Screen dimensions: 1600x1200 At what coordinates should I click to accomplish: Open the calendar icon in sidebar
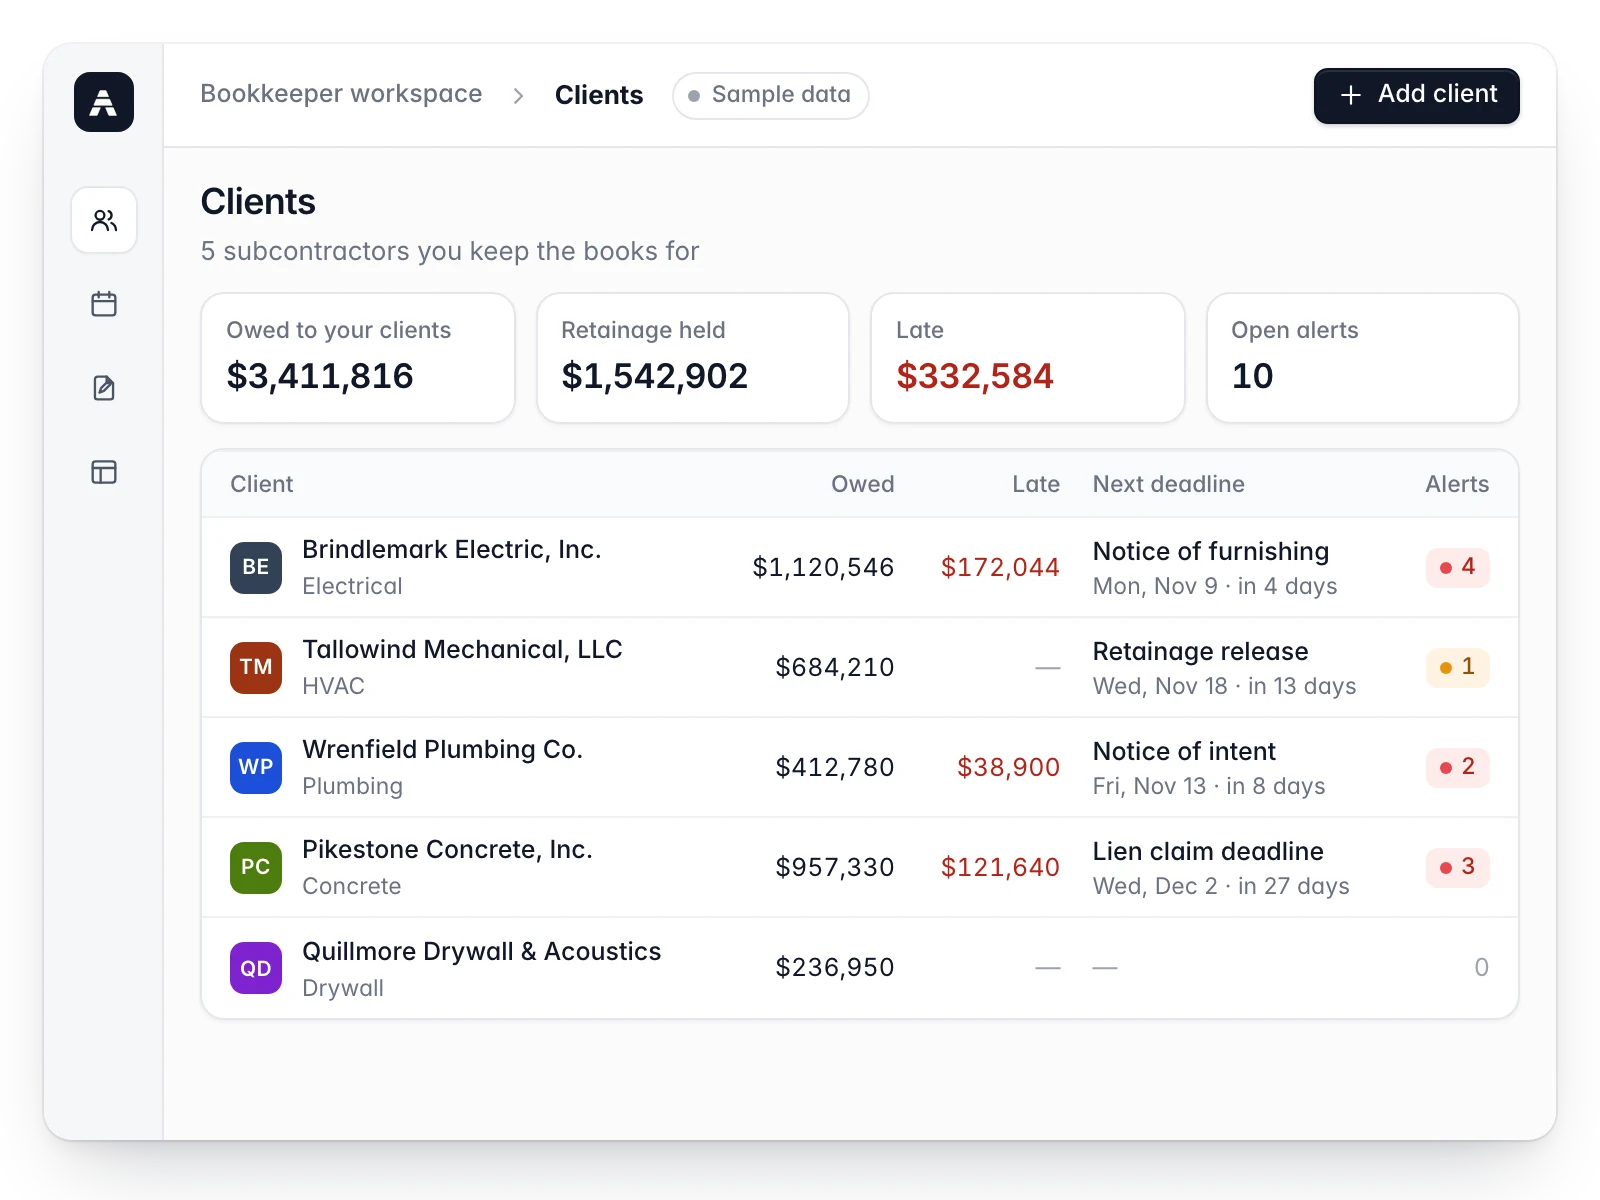(x=104, y=304)
